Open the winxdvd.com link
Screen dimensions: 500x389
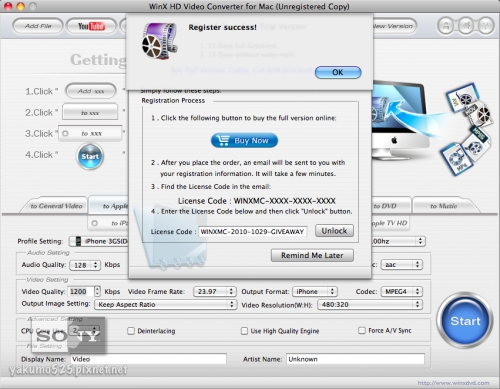453,383
